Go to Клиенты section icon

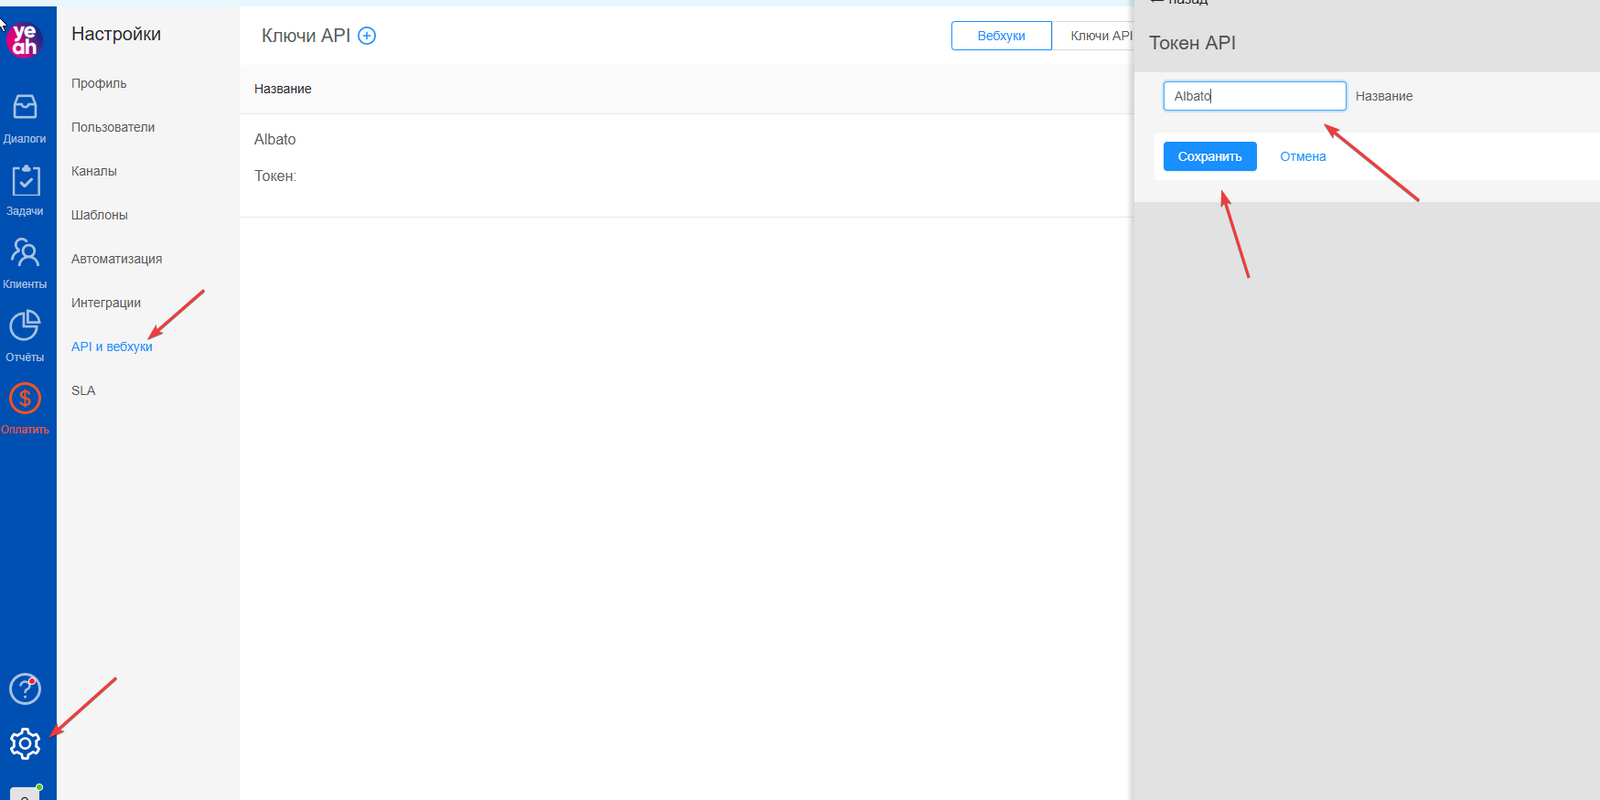(25, 254)
